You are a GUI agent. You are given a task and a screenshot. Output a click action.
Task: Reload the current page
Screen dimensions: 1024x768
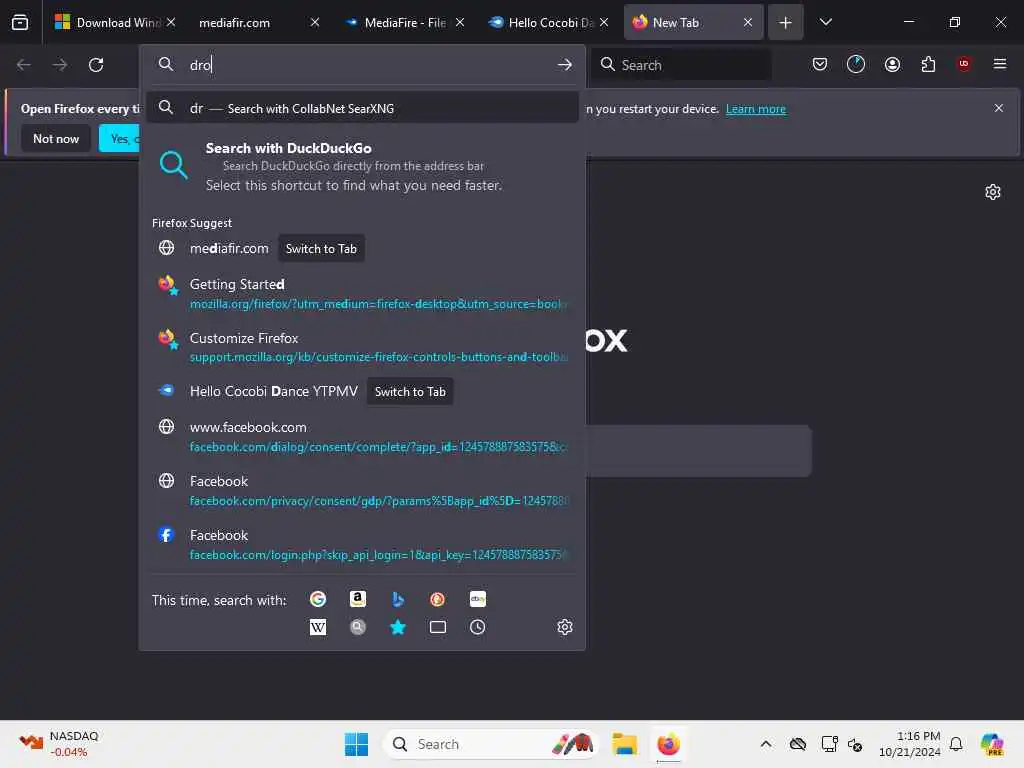click(96, 65)
